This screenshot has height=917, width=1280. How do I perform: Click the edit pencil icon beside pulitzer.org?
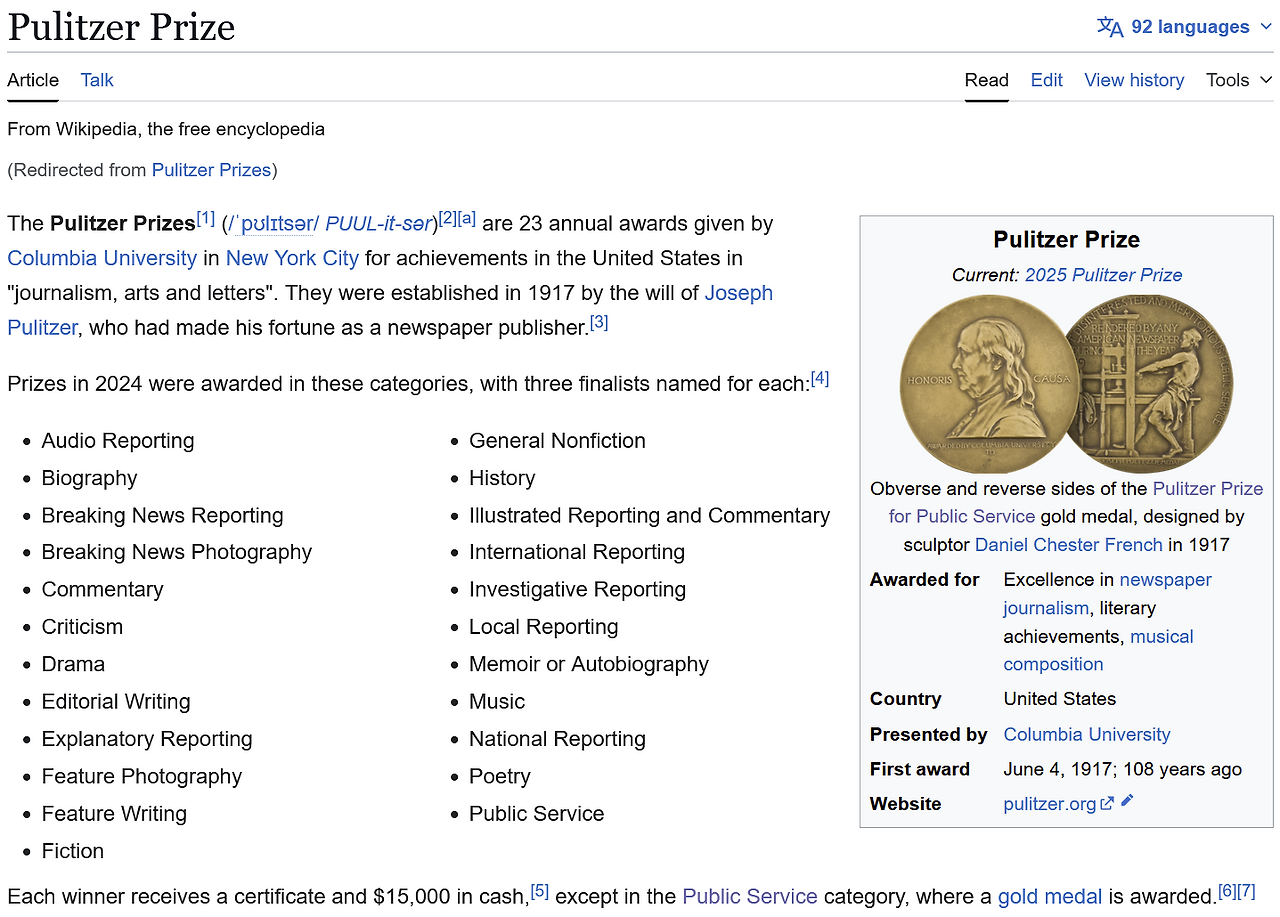(1127, 801)
